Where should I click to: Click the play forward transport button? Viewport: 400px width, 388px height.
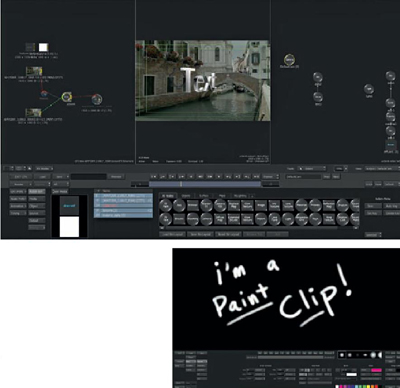pos(219,176)
